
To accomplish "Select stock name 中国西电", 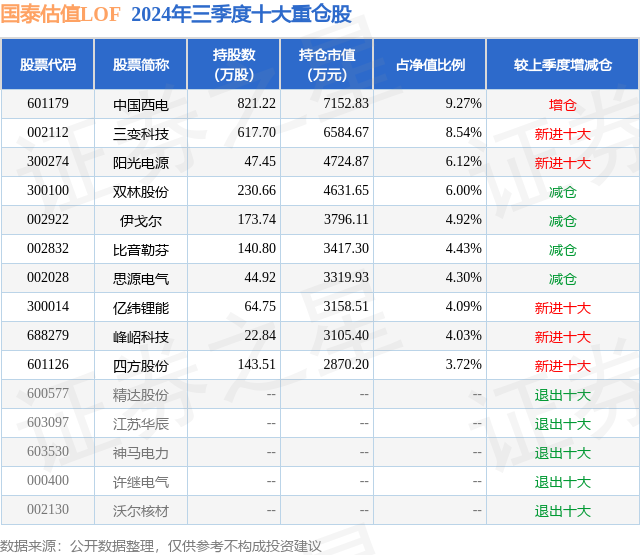I will point(141,105).
